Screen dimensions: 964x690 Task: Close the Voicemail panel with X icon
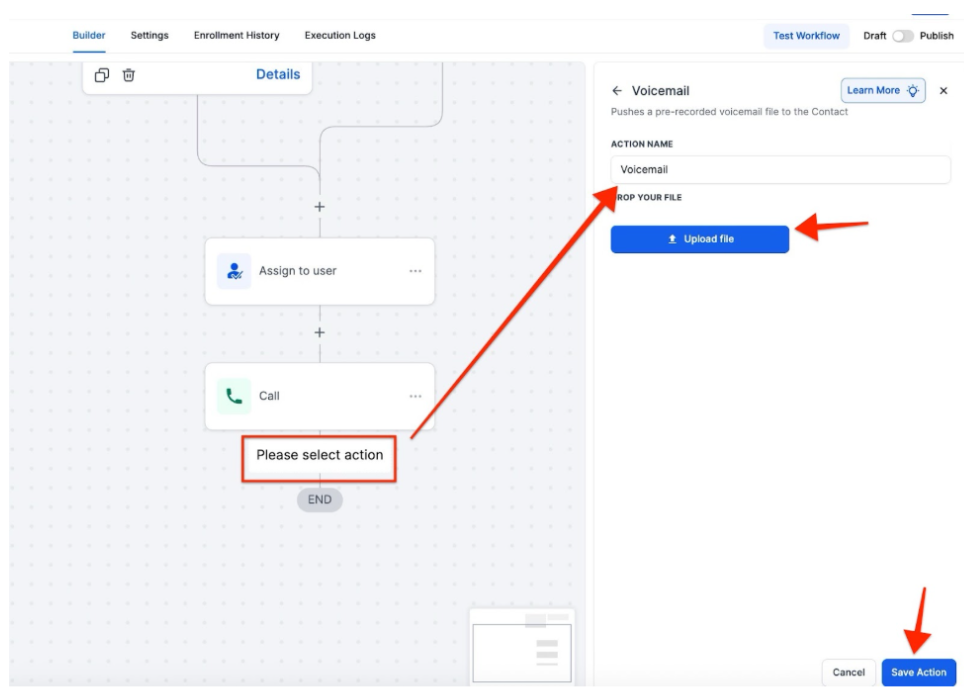pos(943,91)
